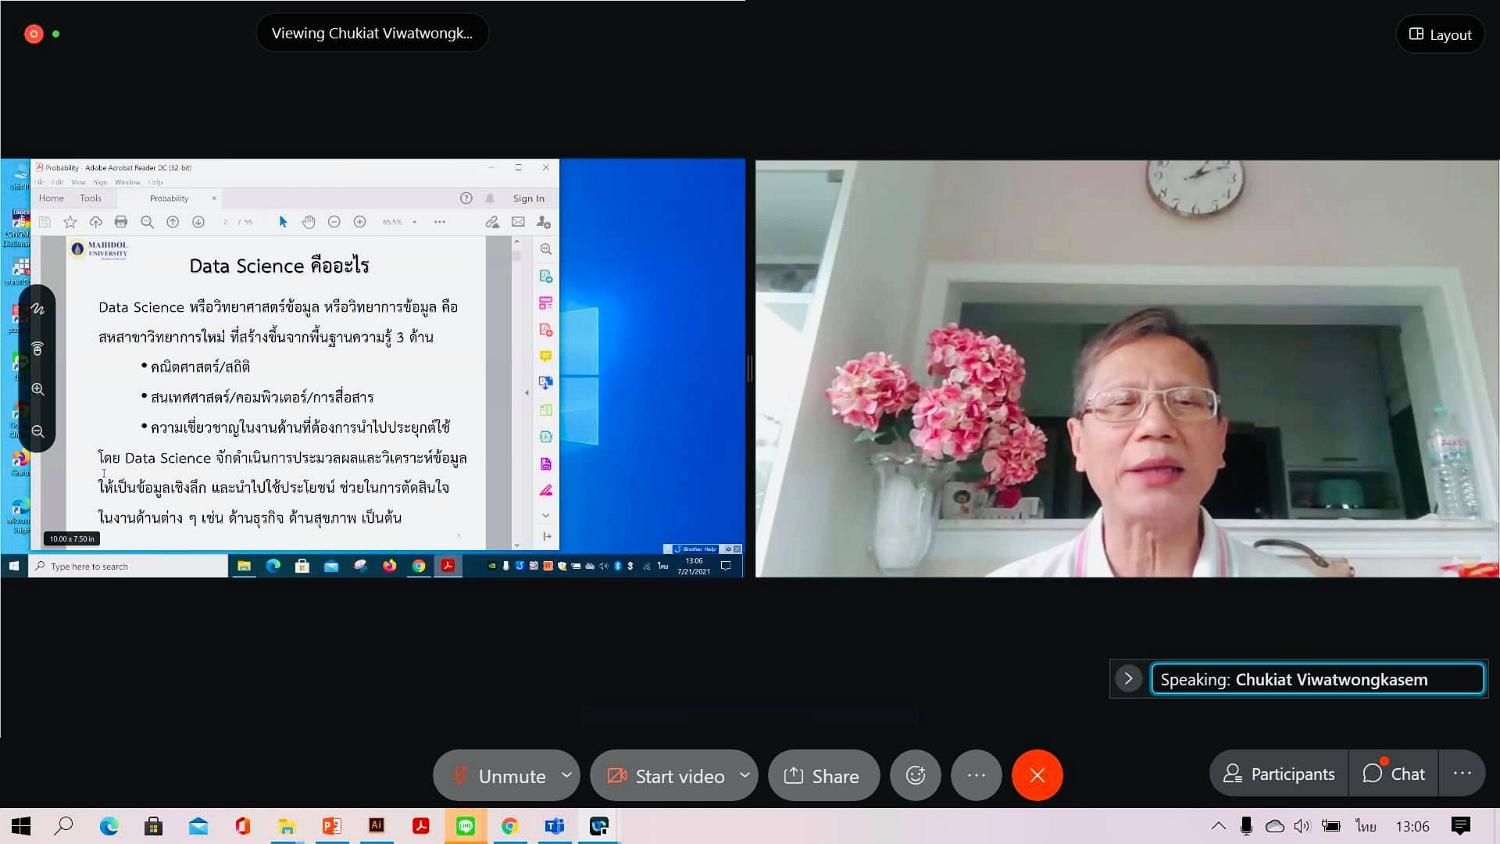Open the Windows notification center
The width and height of the screenshot is (1500, 844).
tap(1461, 826)
